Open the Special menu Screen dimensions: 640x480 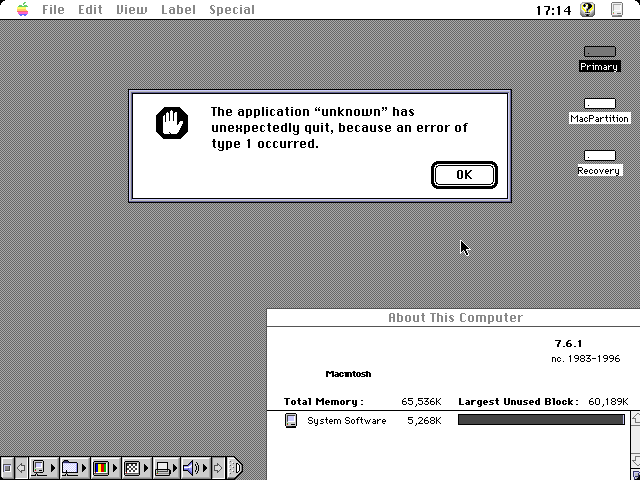pyautogui.click(x=232, y=9)
